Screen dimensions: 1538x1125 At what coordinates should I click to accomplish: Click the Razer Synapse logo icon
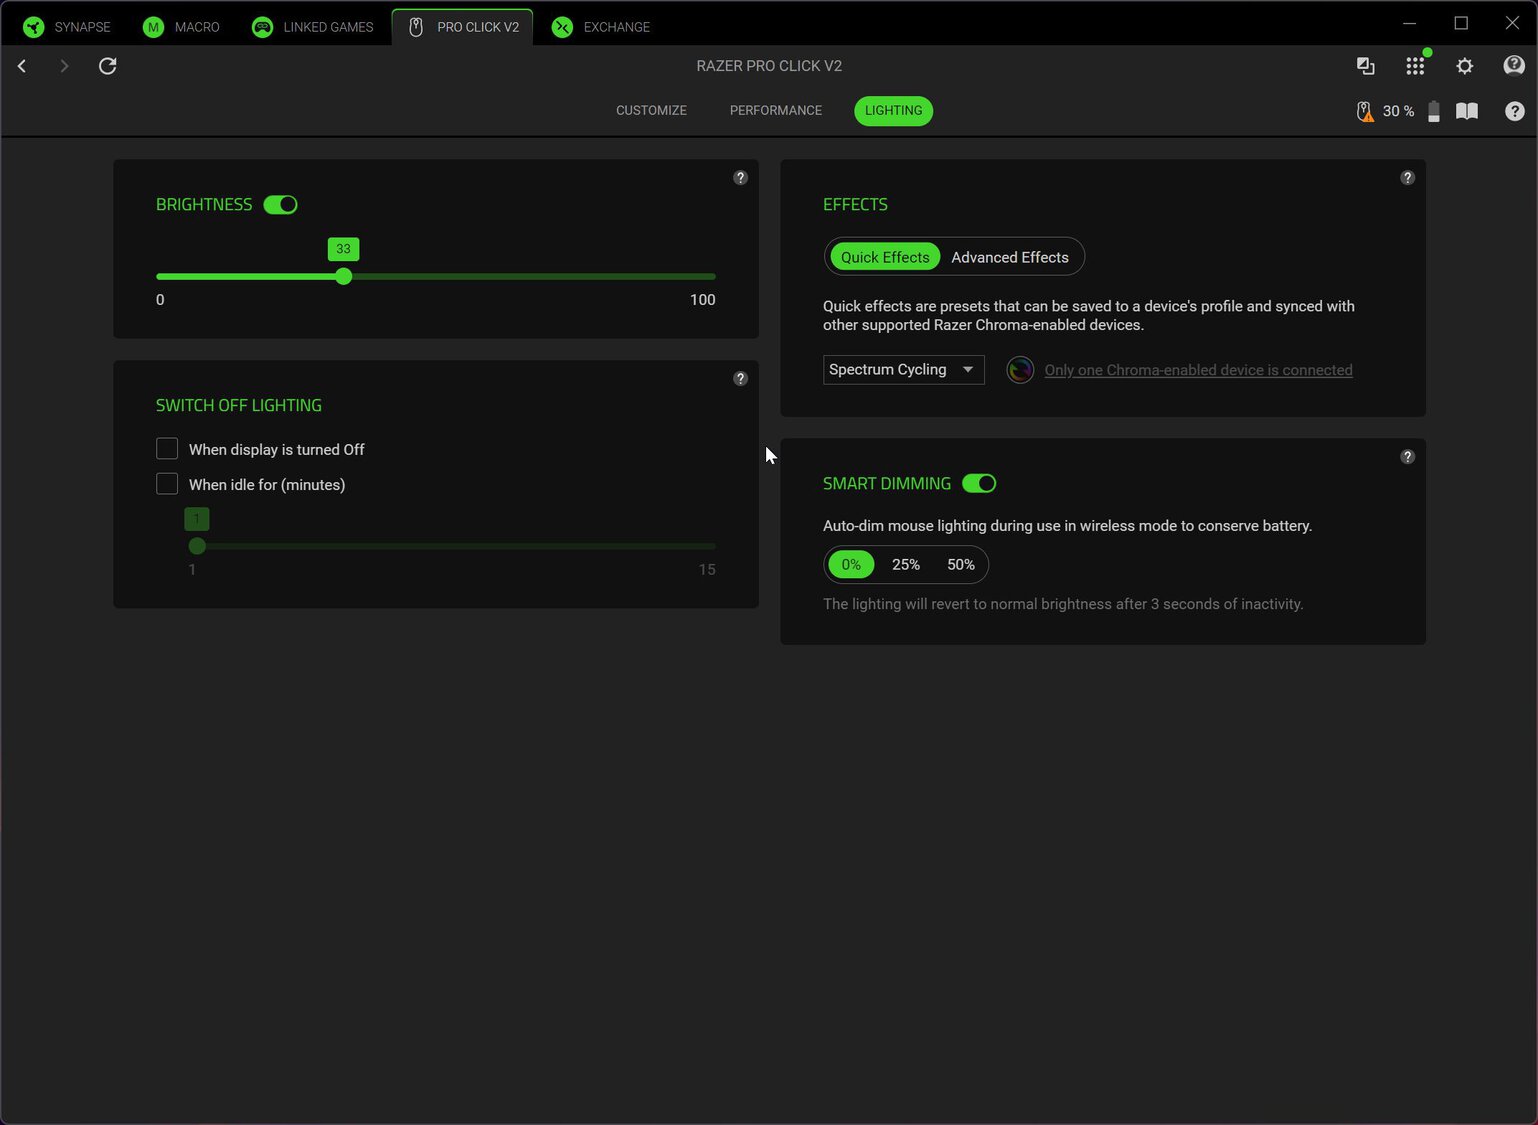coord(34,27)
